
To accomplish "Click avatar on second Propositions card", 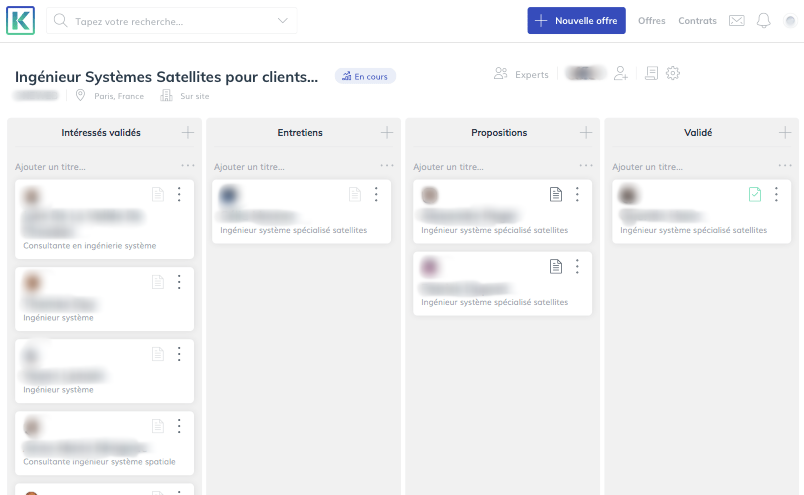I will pyautogui.click(x=430, y=267).
